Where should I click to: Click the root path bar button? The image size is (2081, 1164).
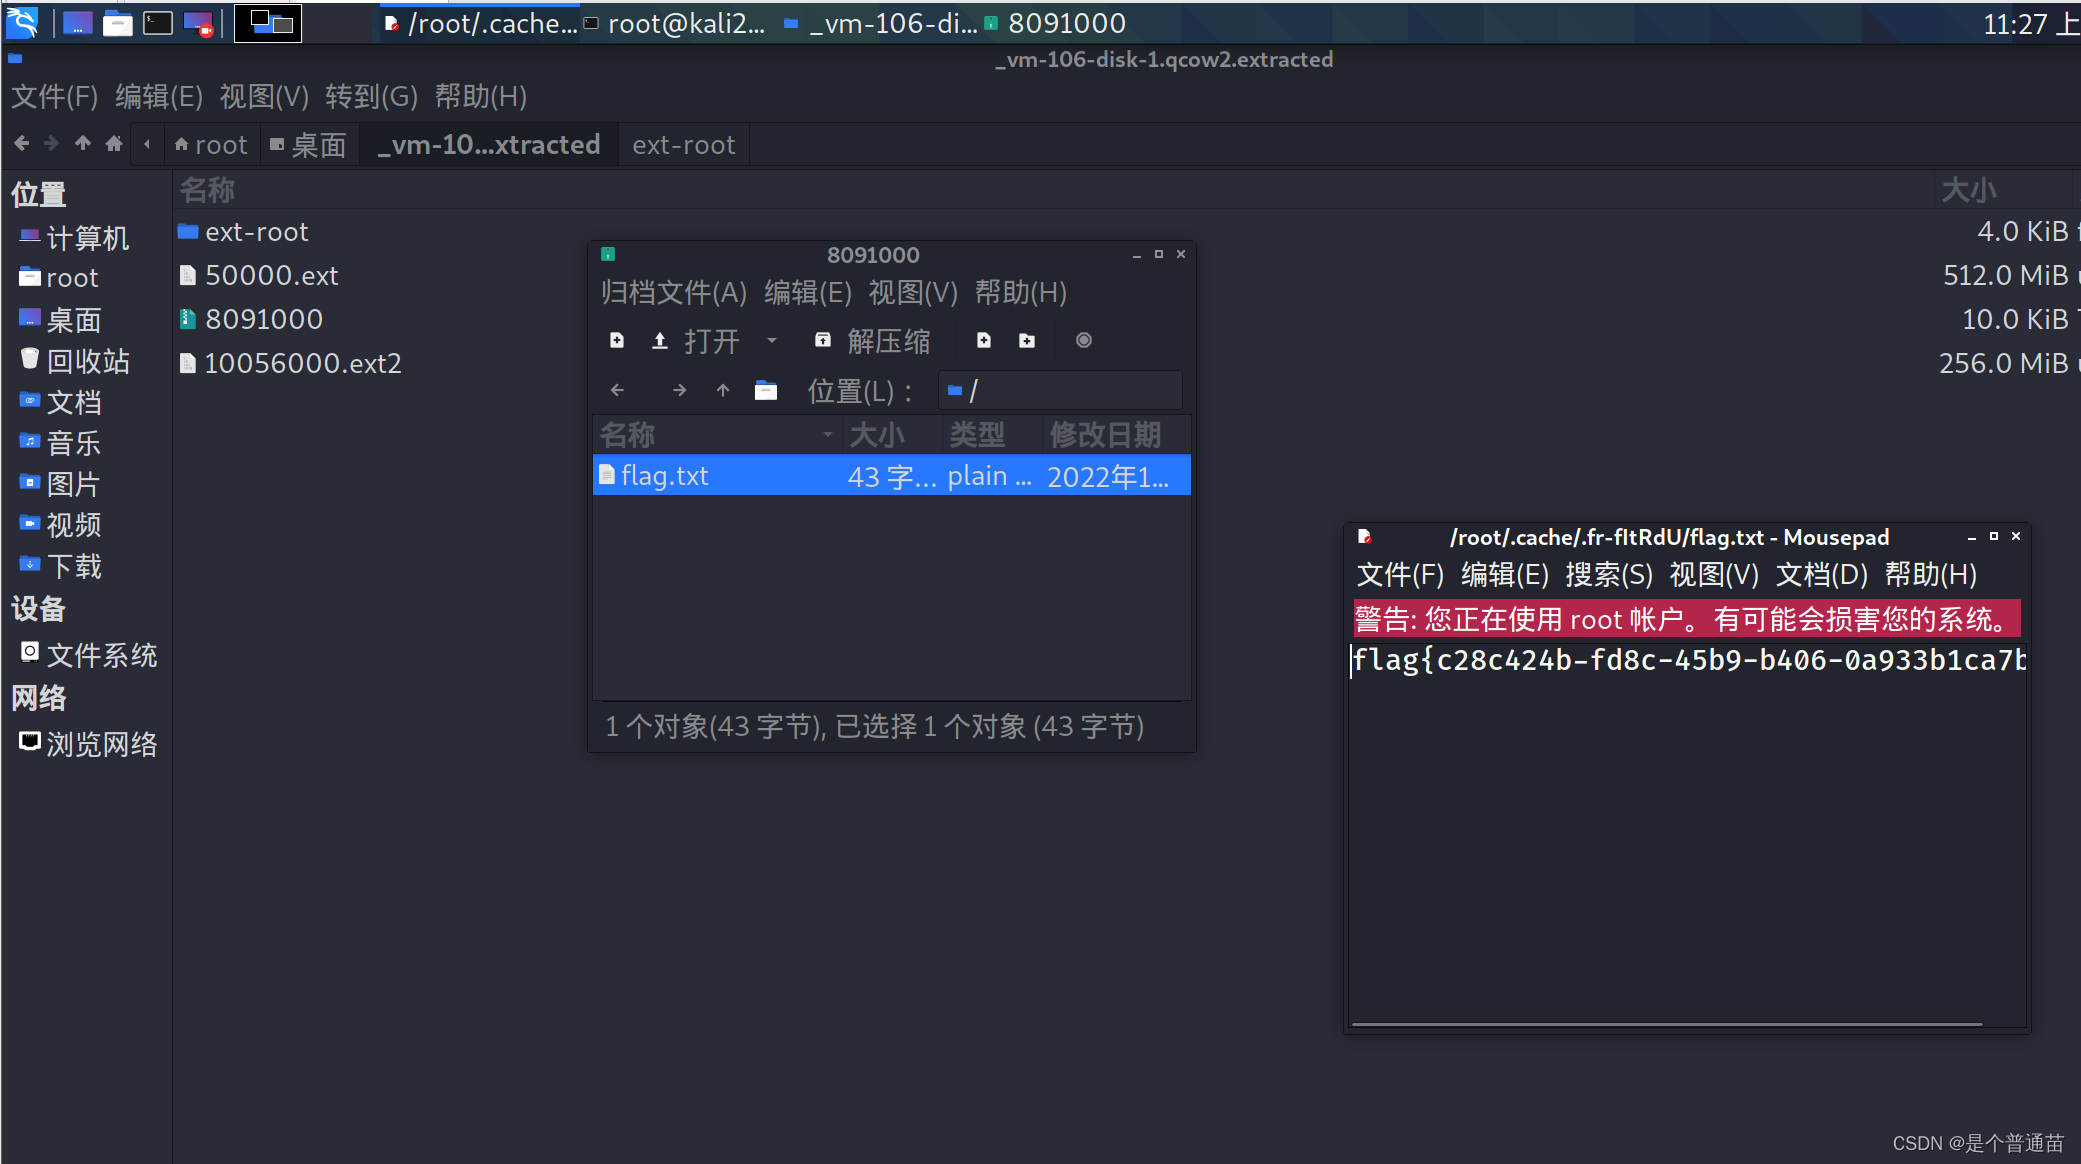click(x=210, y=145)
